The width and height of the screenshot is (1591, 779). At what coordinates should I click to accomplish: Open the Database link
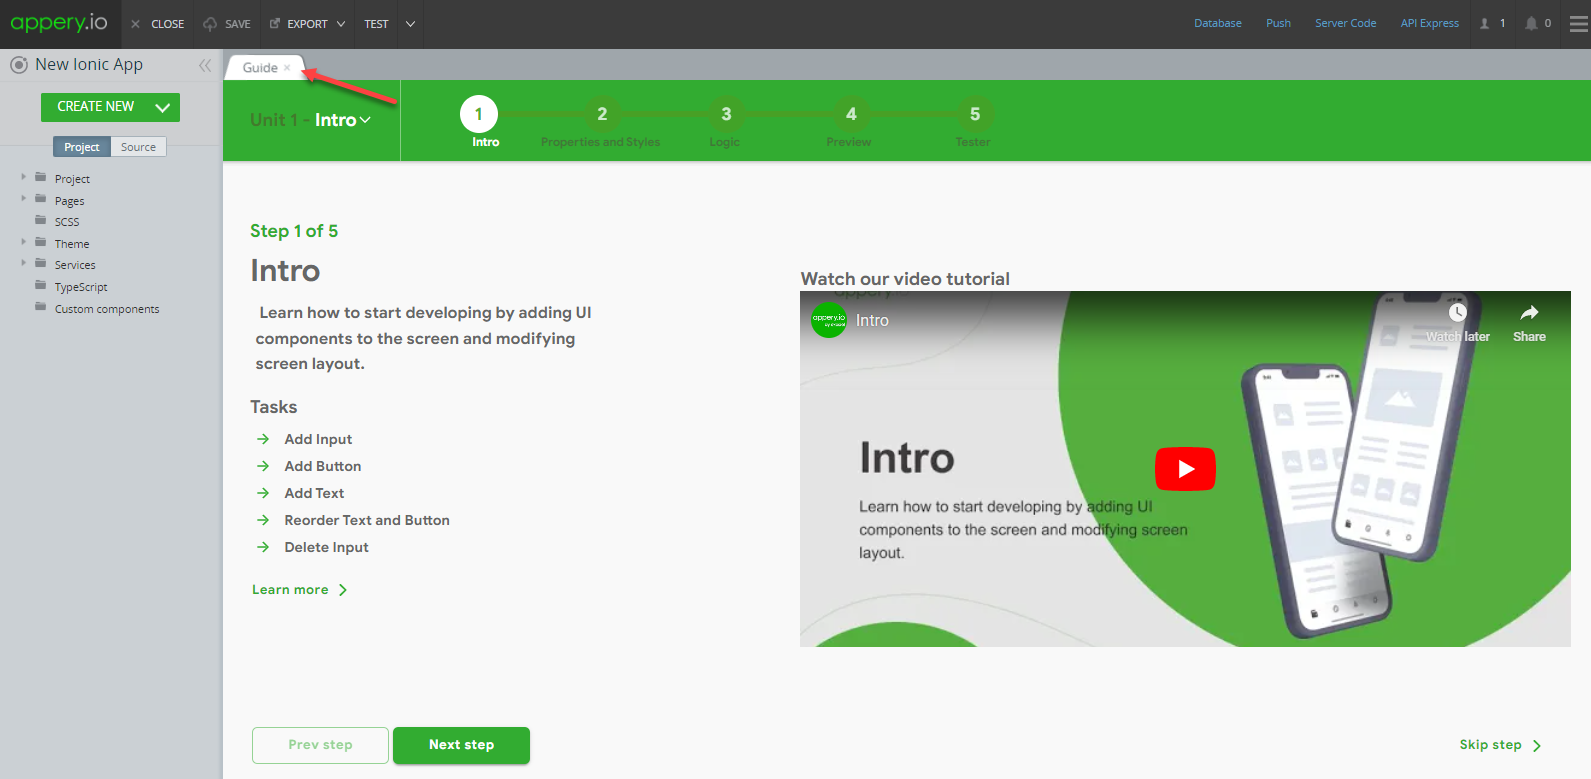1218,23
